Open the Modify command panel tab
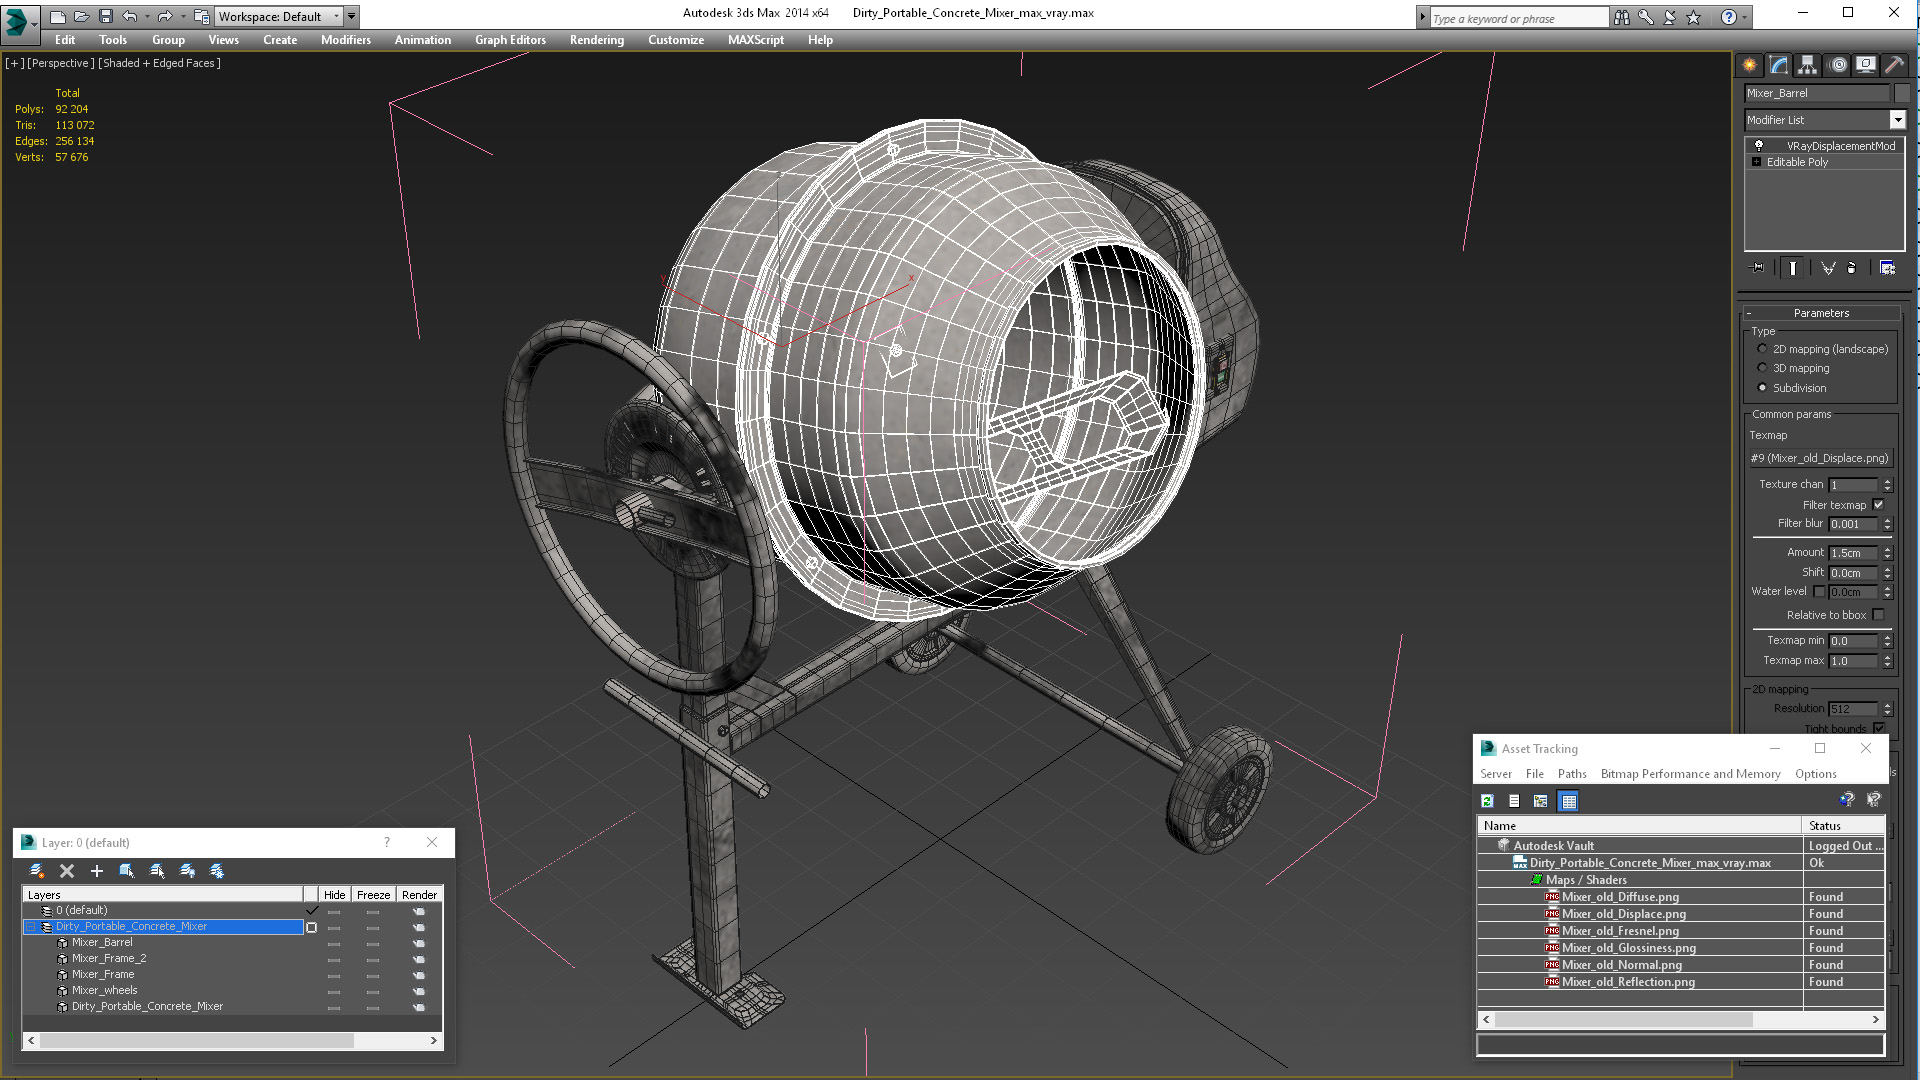The image size is (1920, 1080). pyautogui.click(x=1779, y=65)
